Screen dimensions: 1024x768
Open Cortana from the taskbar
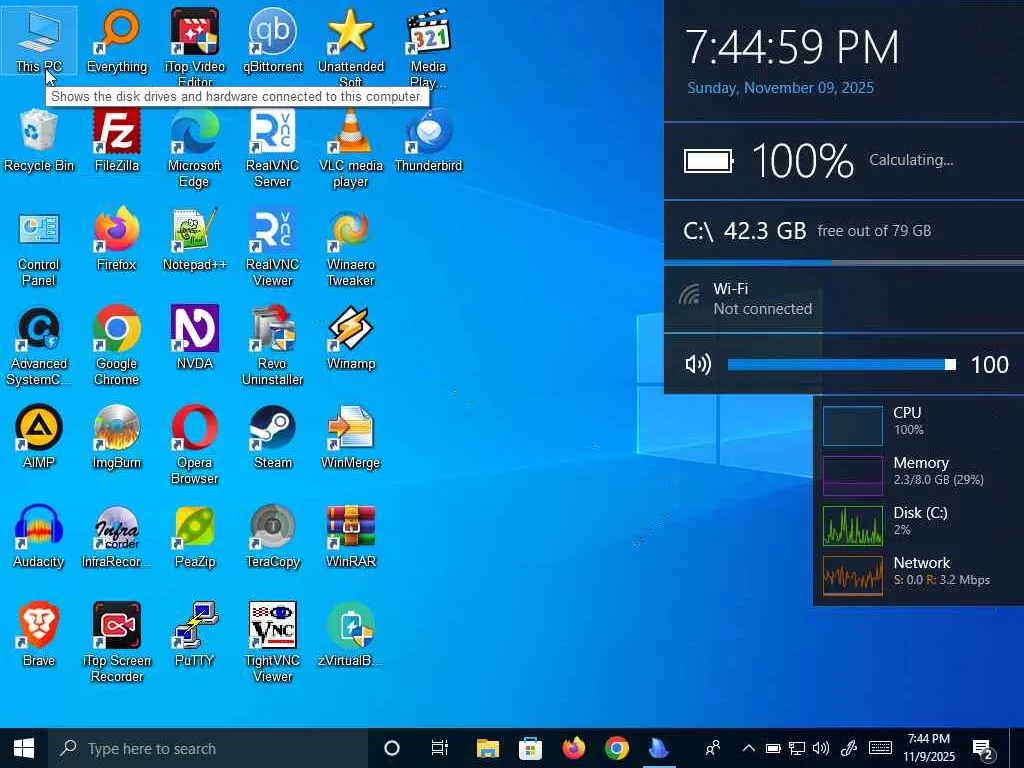392,748
